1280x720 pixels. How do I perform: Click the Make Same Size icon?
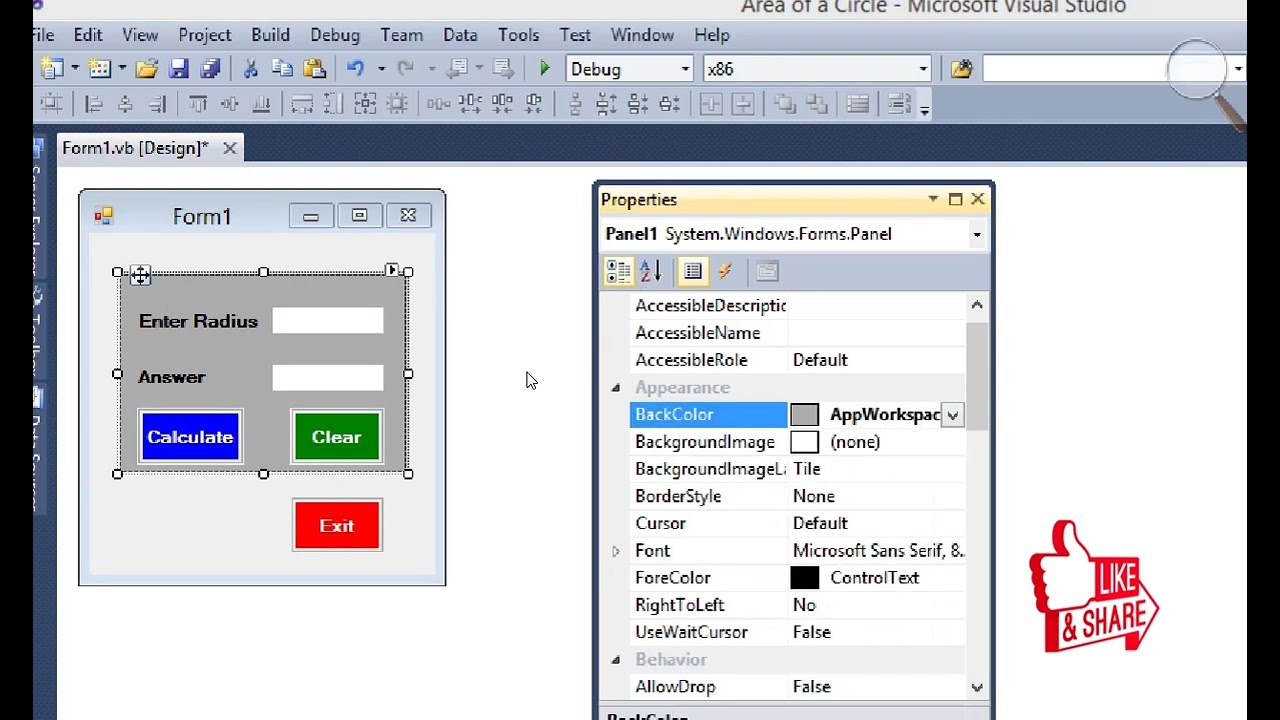click(365, 104)
